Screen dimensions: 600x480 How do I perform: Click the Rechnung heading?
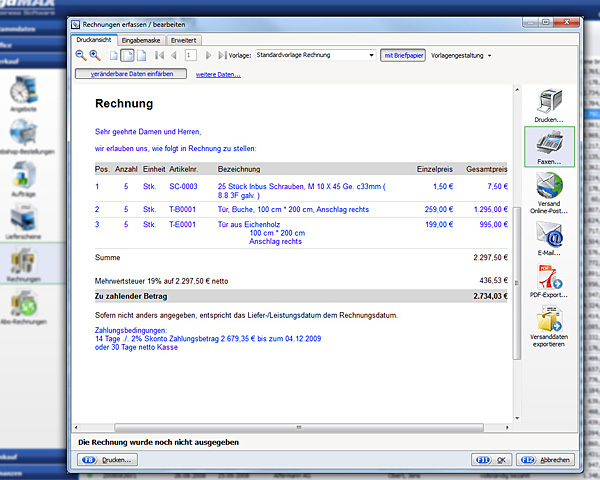(124, 103)
